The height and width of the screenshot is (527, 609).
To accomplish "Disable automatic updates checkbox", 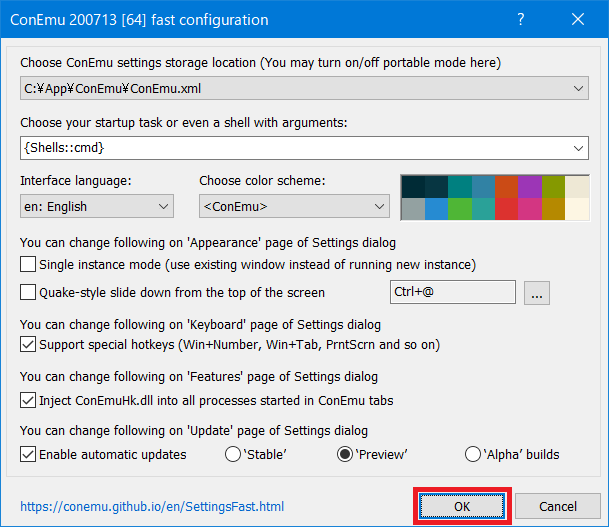I will (28, 454).
